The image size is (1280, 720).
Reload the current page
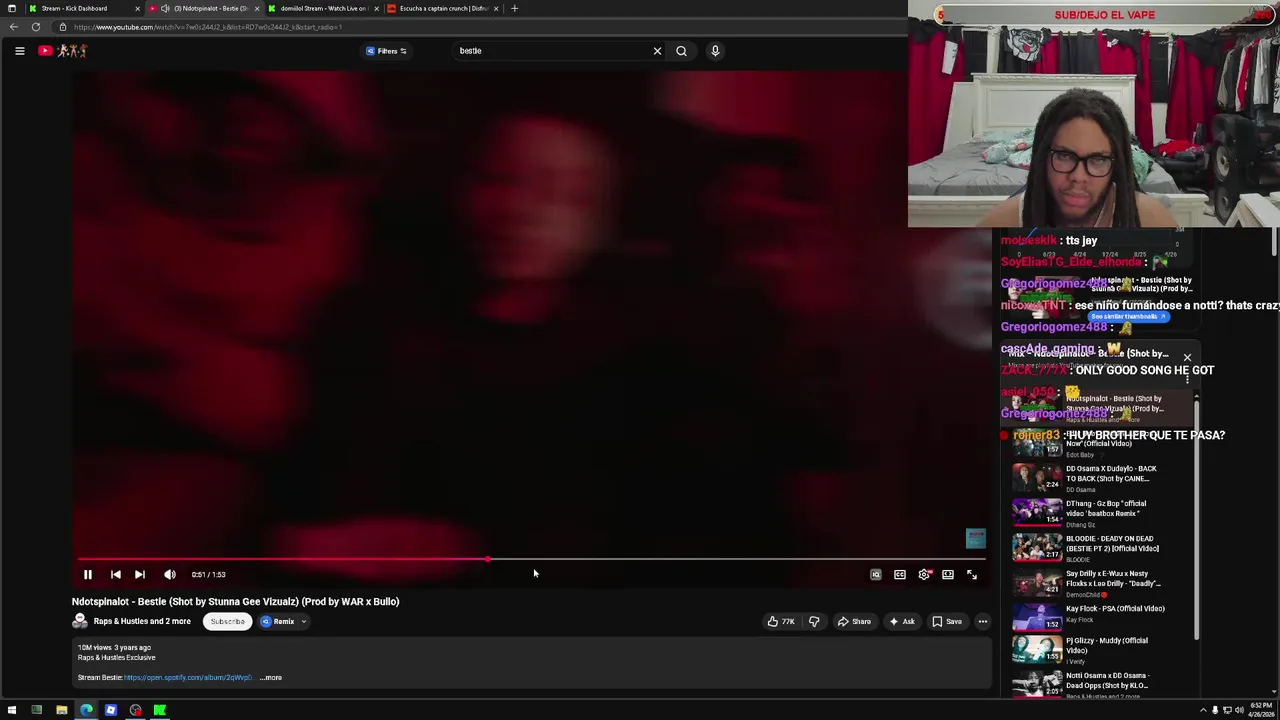[36, 27]
